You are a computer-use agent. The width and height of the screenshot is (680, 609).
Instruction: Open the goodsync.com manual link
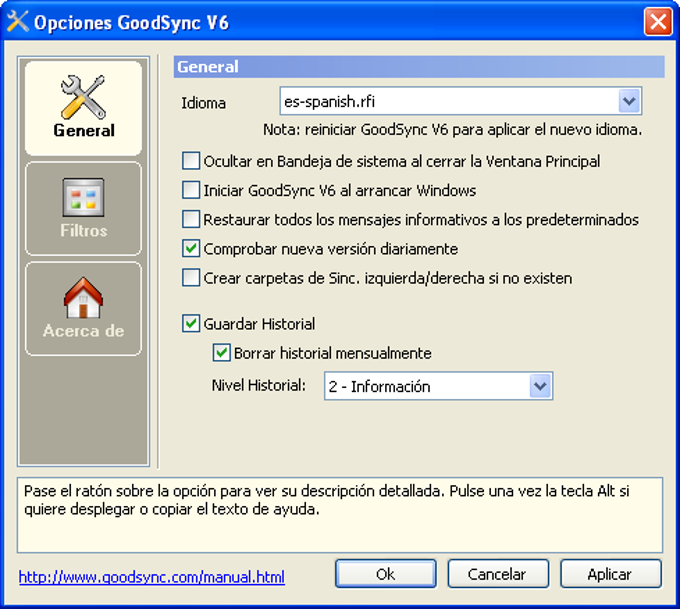coord(152,577)
